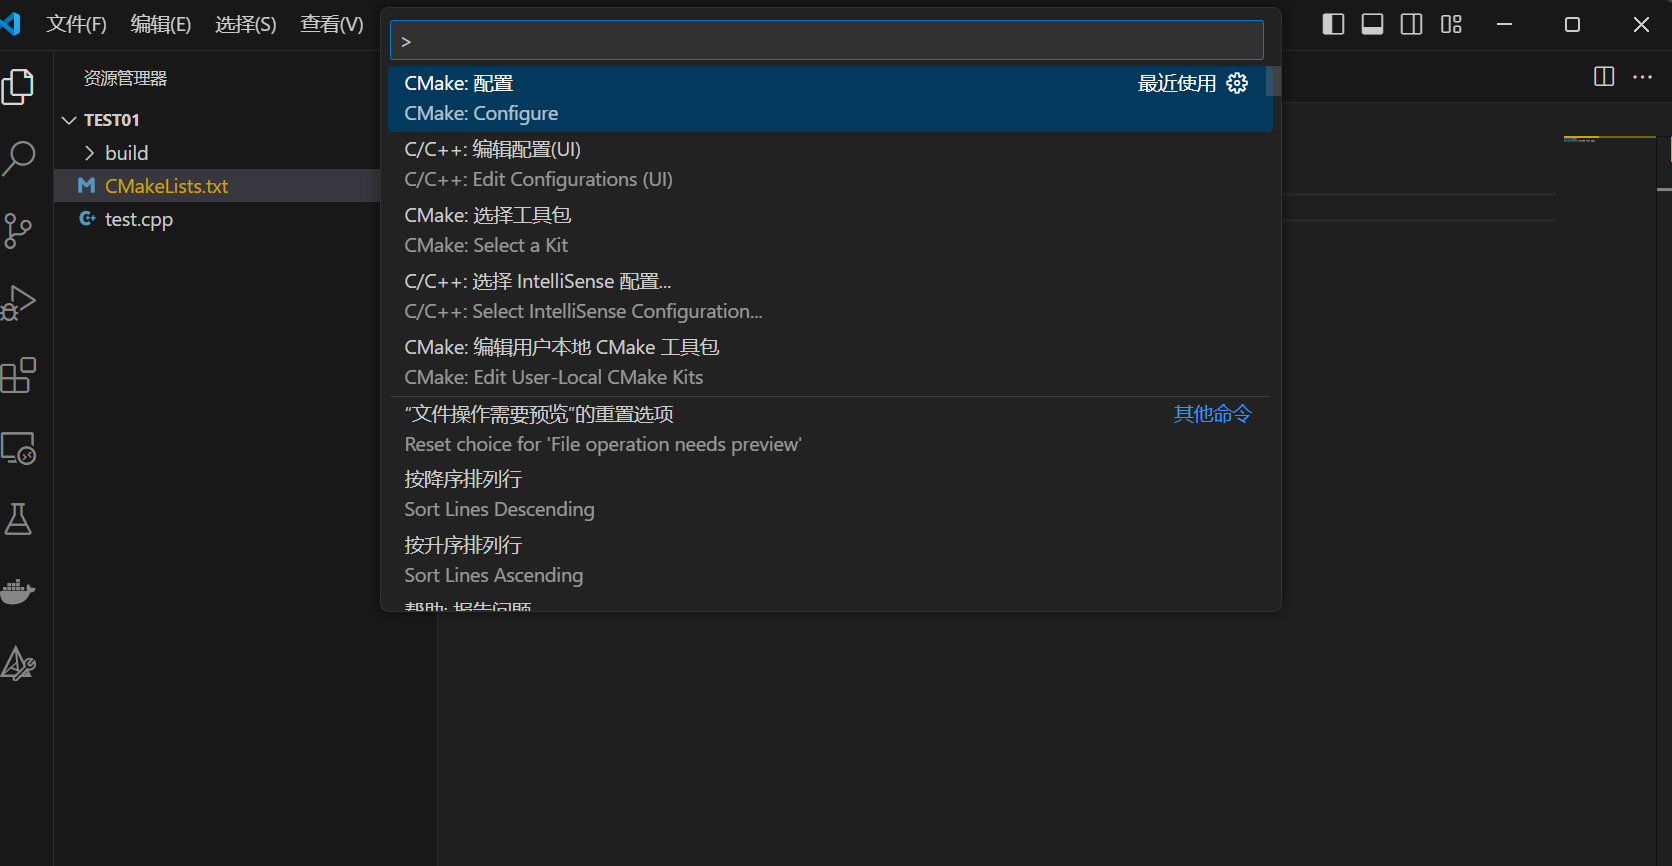This screenshot has width=1672, height=866.
Task: Click the editor minimap
Action: (1609, 140)
